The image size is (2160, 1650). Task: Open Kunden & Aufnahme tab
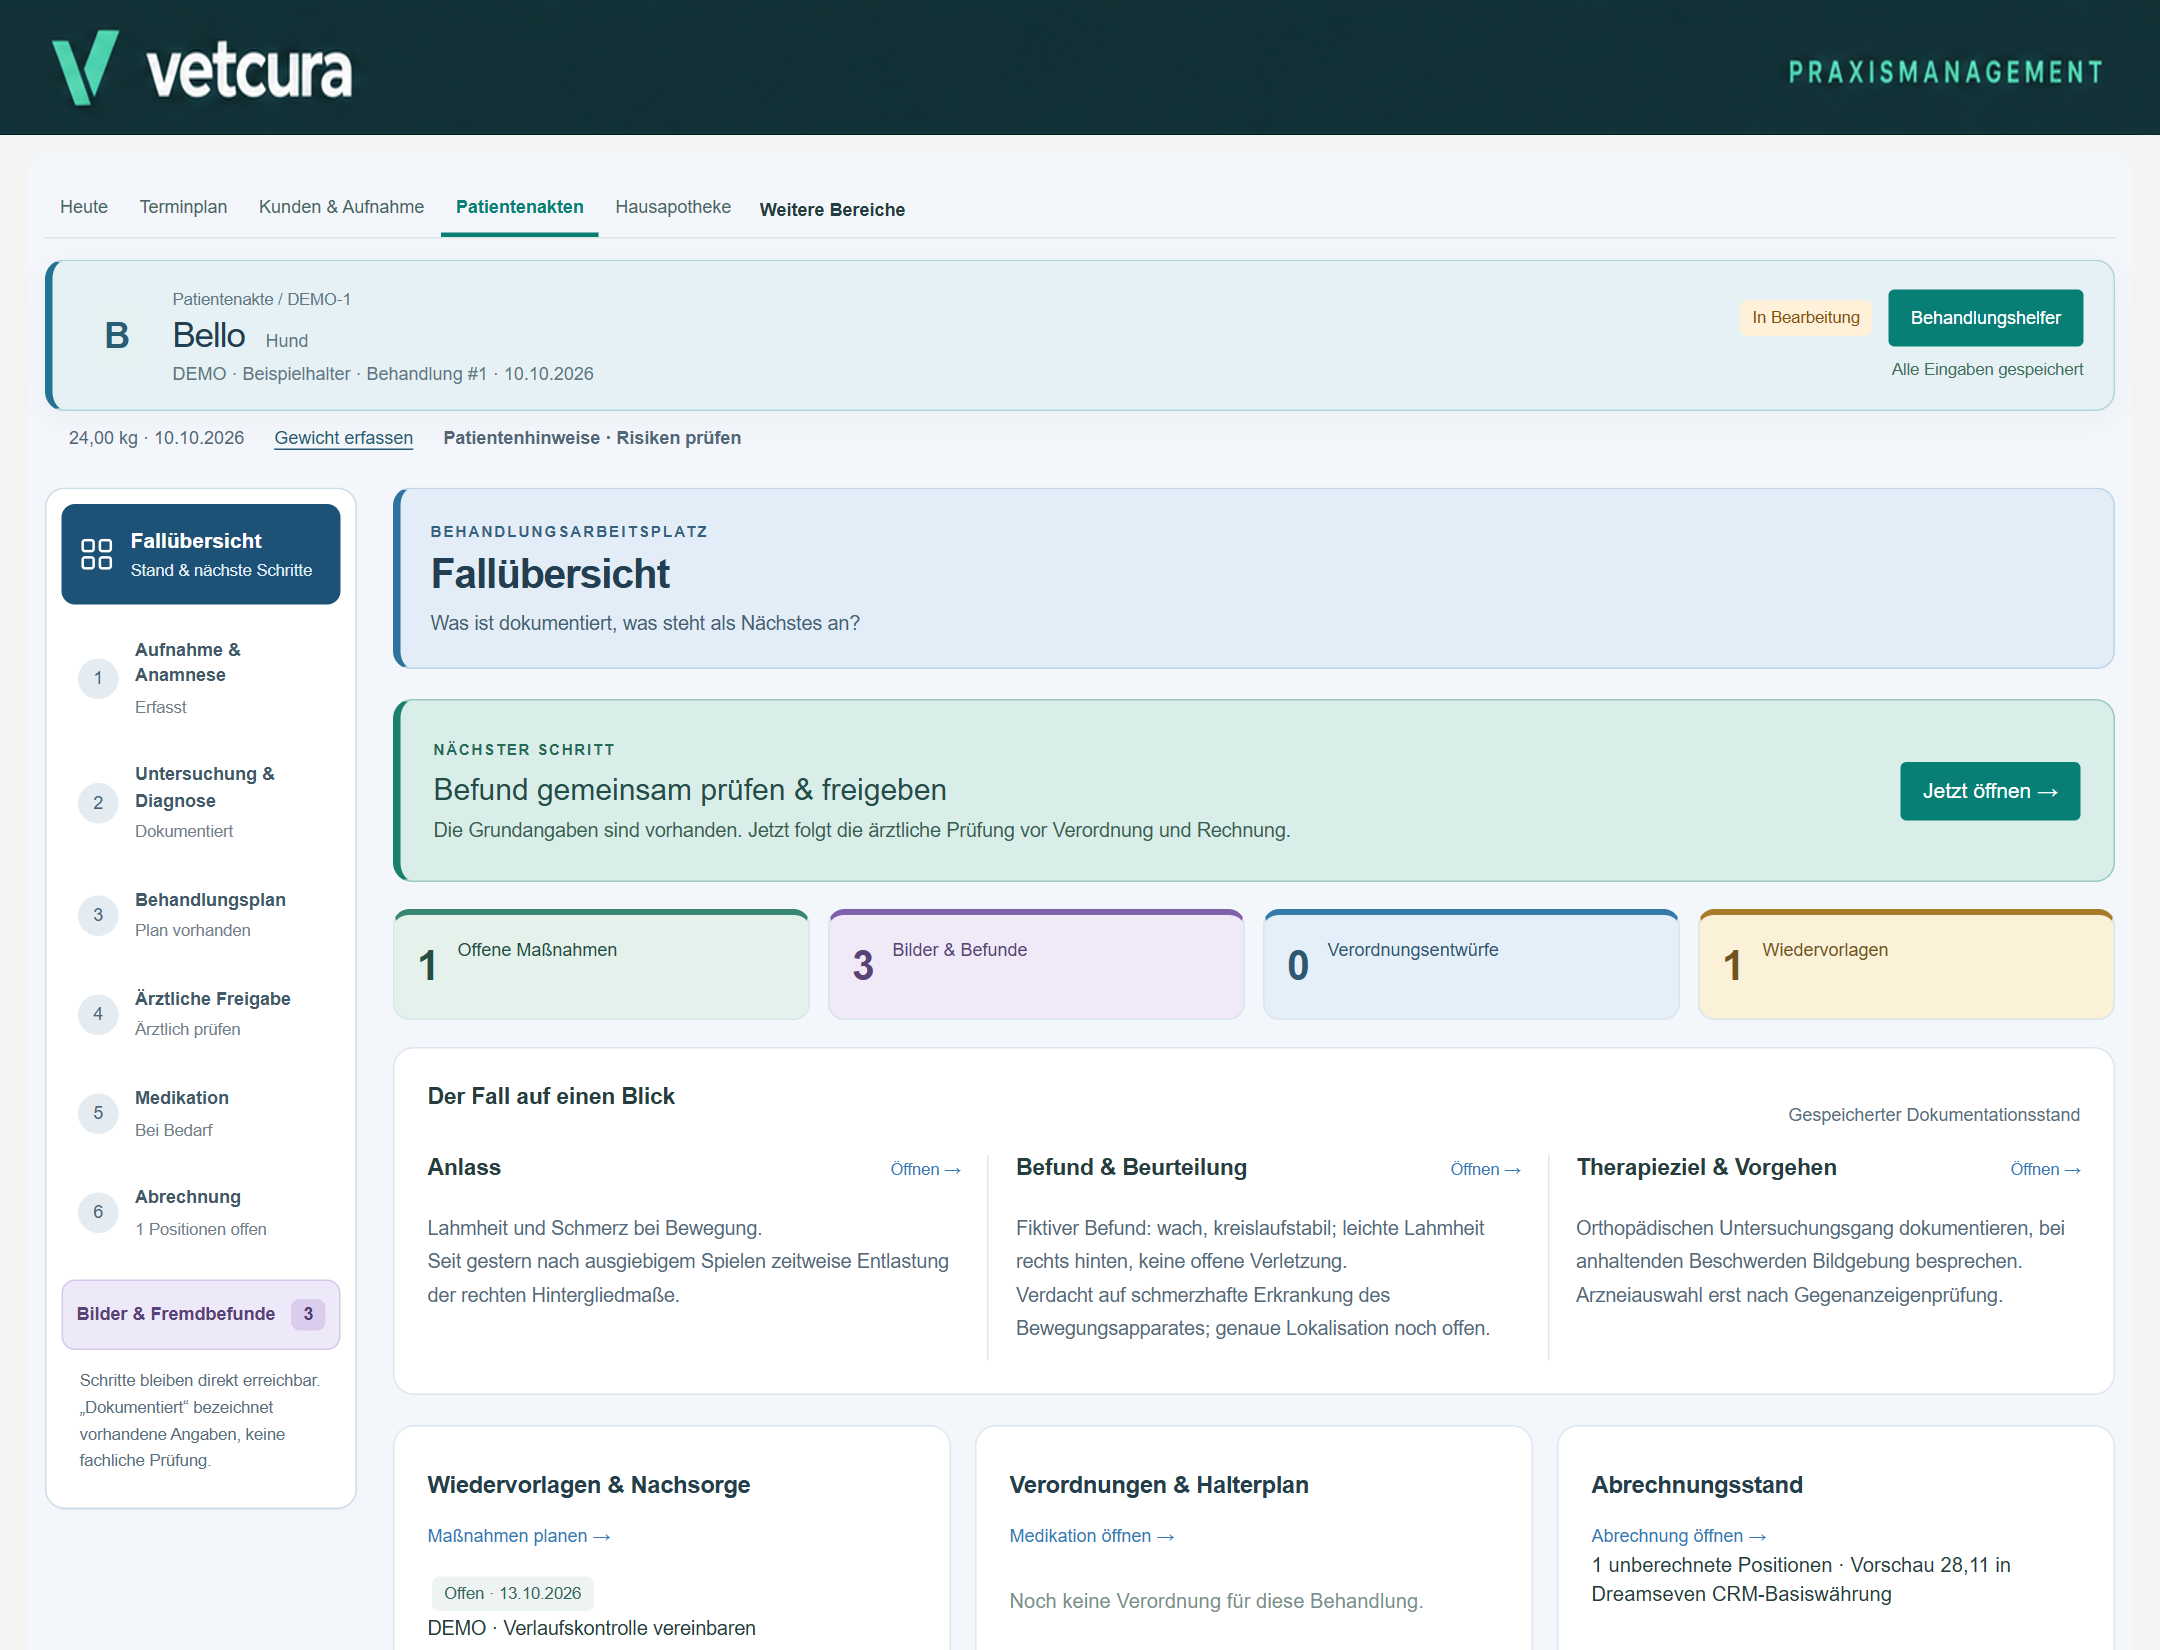point(341,207)
